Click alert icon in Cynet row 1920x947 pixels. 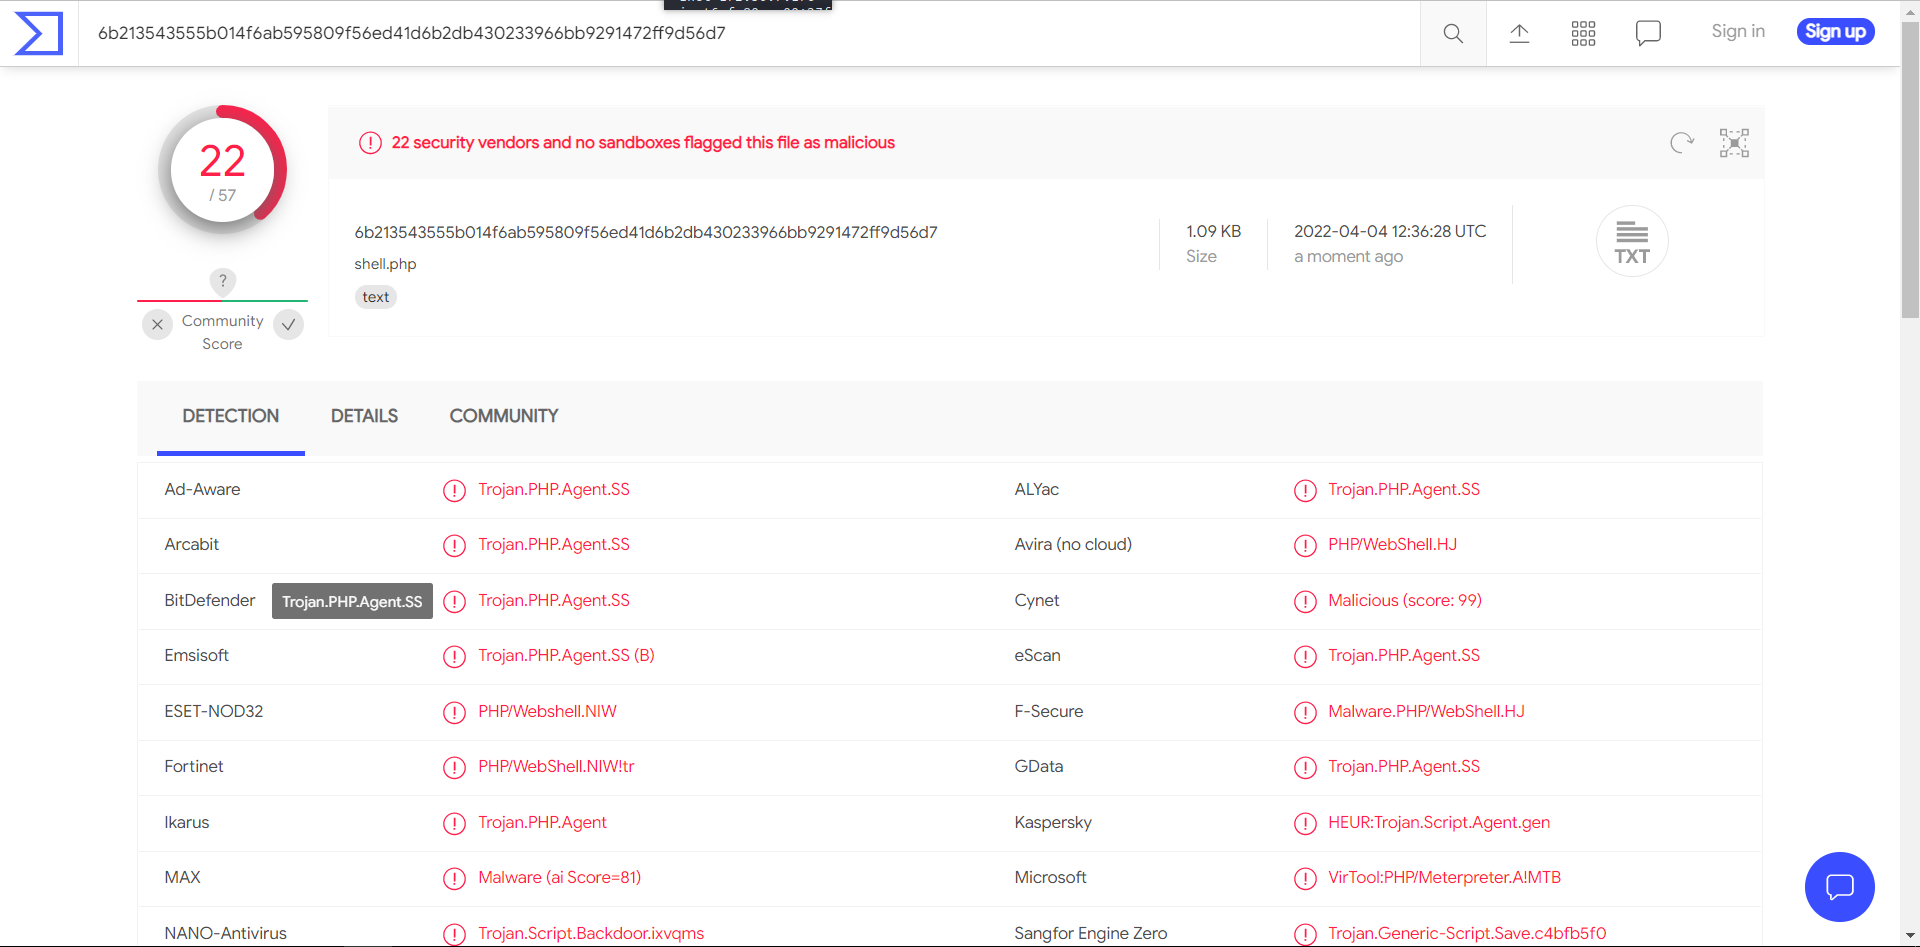1305,601
